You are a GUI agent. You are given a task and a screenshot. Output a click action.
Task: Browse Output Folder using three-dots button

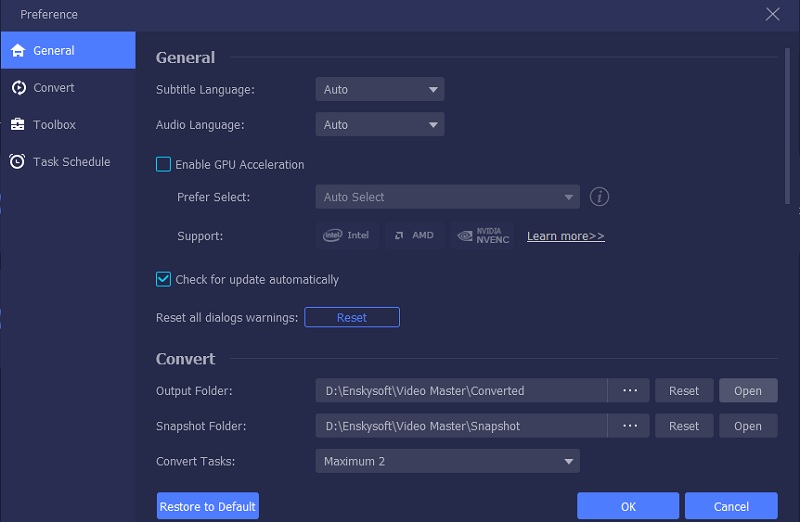[629, 391]
